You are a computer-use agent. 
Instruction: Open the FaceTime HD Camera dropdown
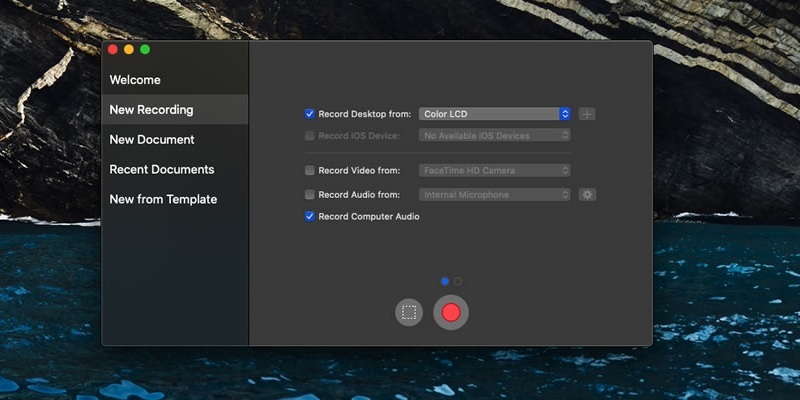tap(494, 170)
